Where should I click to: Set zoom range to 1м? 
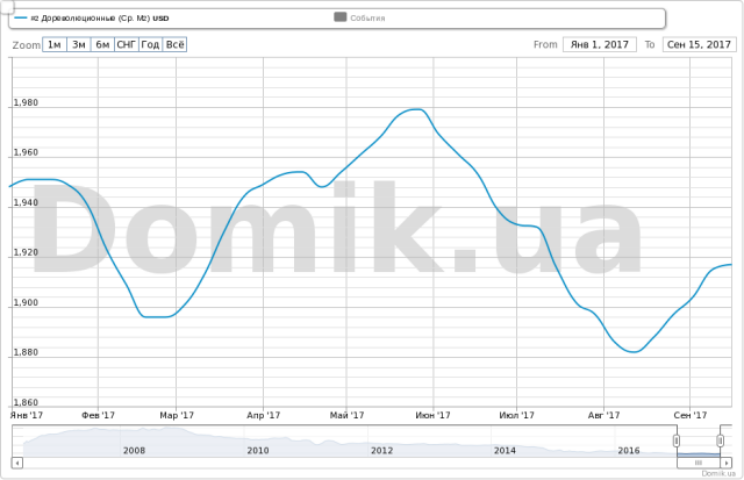[x=54, y=45]
